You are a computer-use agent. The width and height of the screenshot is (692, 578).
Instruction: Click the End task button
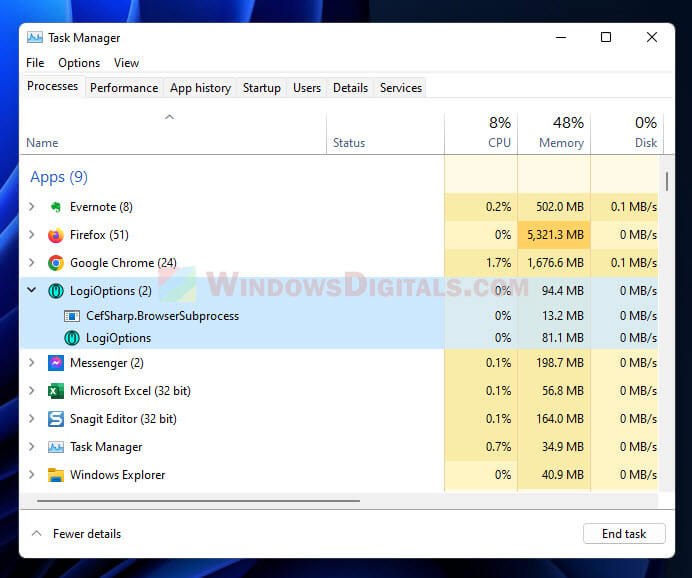point(624,534)
